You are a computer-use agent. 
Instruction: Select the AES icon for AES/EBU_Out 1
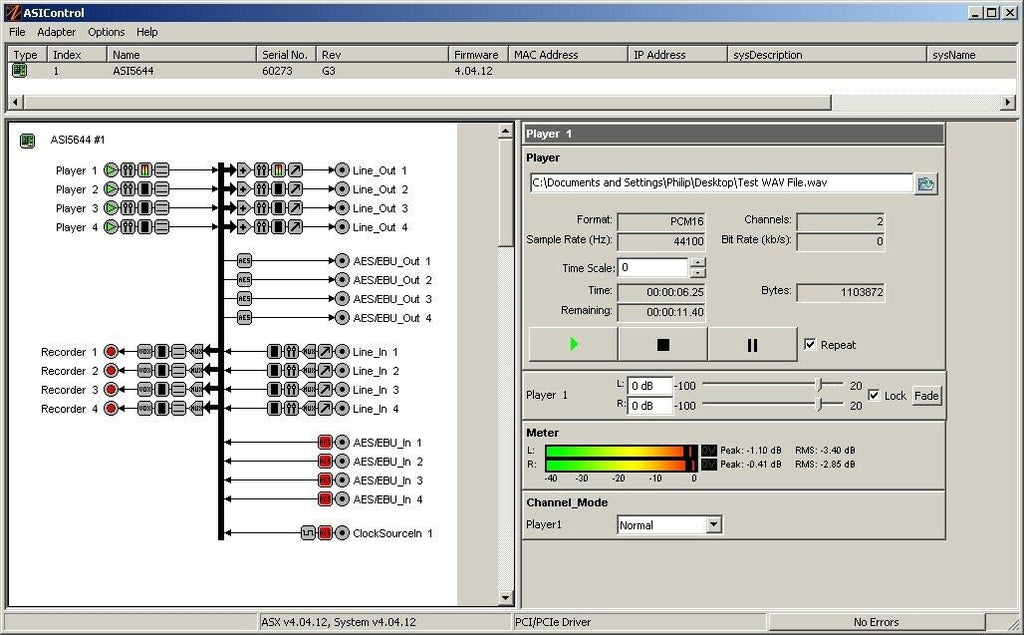[x=244, y=261]
